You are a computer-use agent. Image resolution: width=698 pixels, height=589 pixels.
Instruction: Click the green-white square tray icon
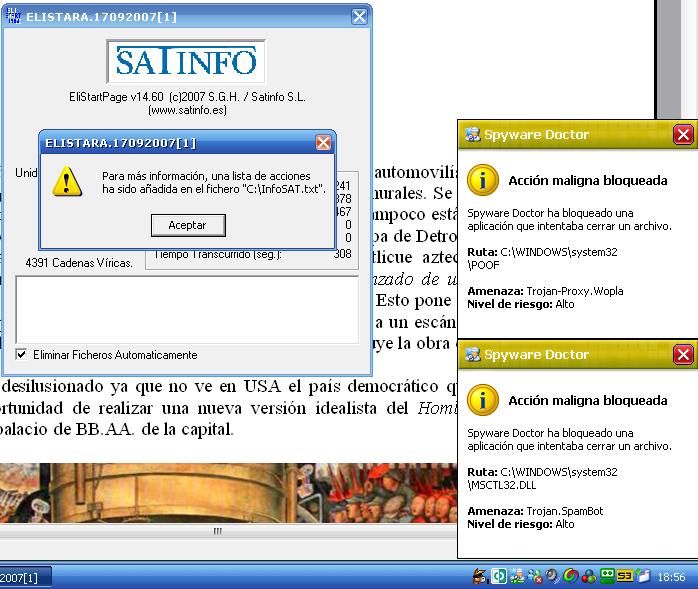(499, 576)
